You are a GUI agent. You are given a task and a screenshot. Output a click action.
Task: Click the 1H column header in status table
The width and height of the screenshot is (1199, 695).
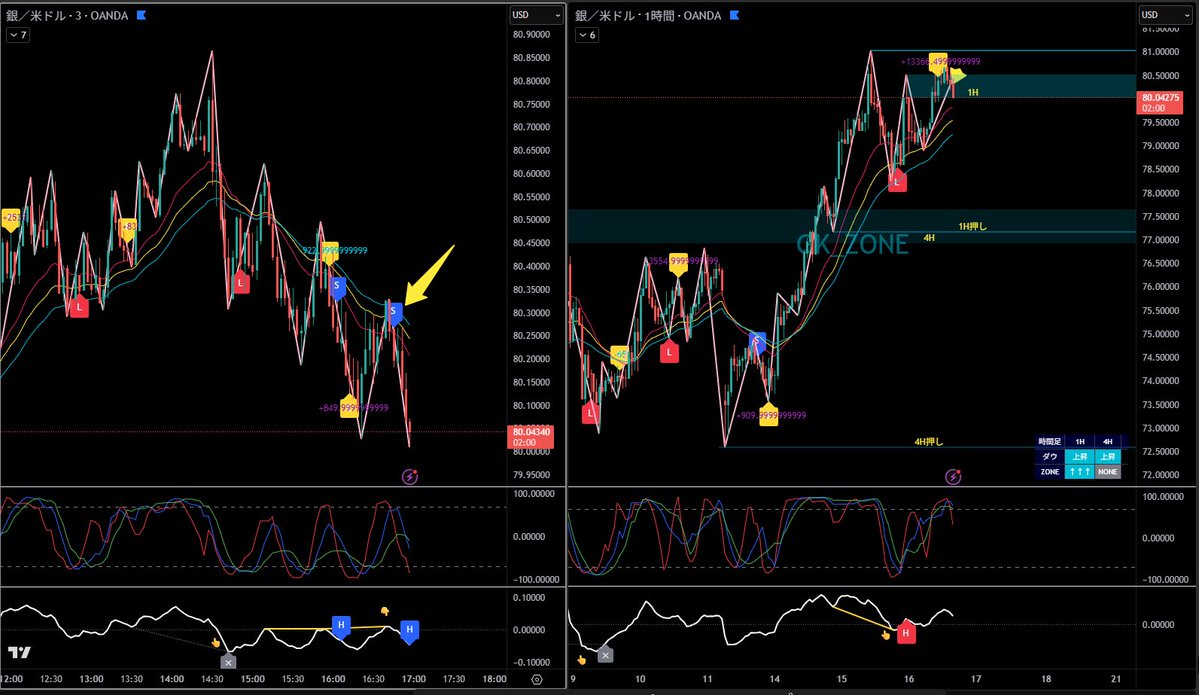coord(1080,441)
